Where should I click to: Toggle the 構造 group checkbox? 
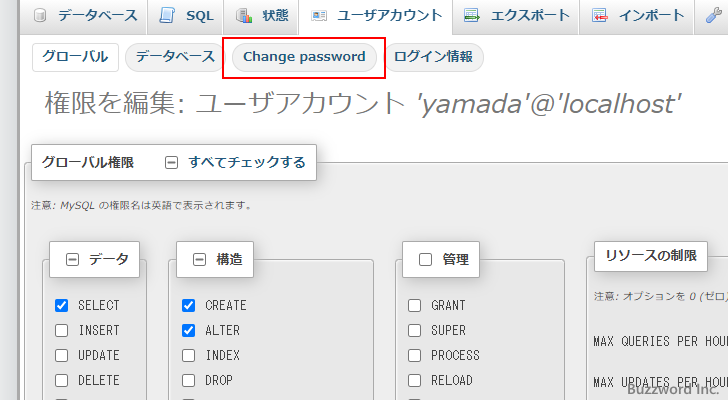(x=199, y=259)
